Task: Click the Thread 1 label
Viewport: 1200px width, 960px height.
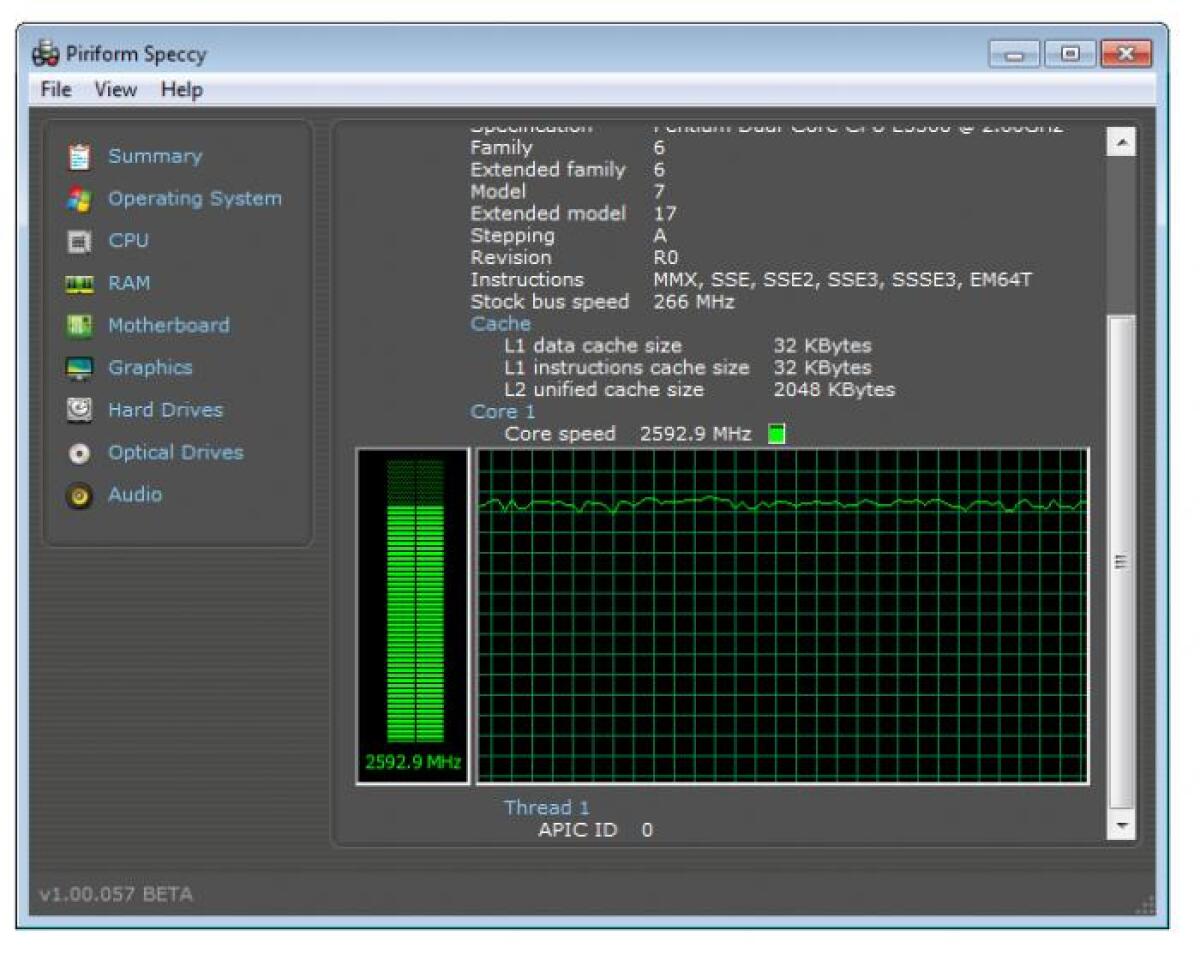Action: tap(546, 807)
